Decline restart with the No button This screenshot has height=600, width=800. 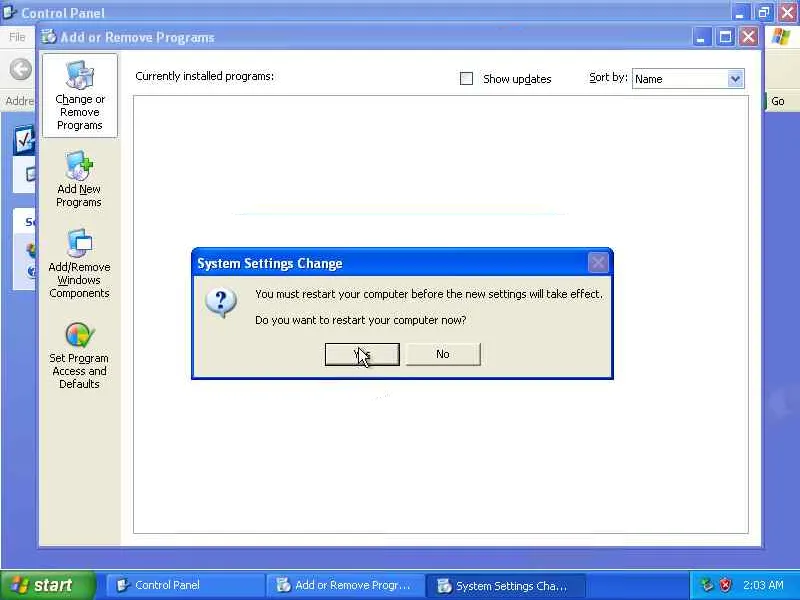[x=443, y=354]
